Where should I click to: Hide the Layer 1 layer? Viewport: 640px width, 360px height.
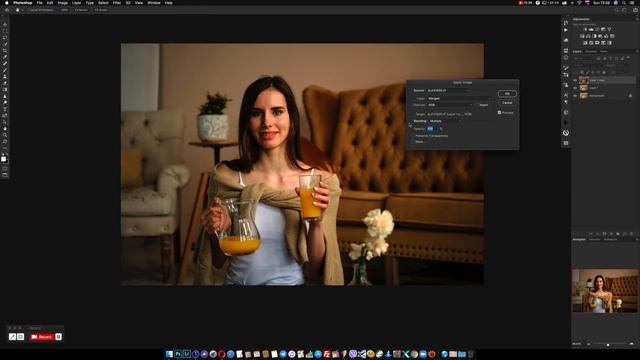(x=575, y=88)
